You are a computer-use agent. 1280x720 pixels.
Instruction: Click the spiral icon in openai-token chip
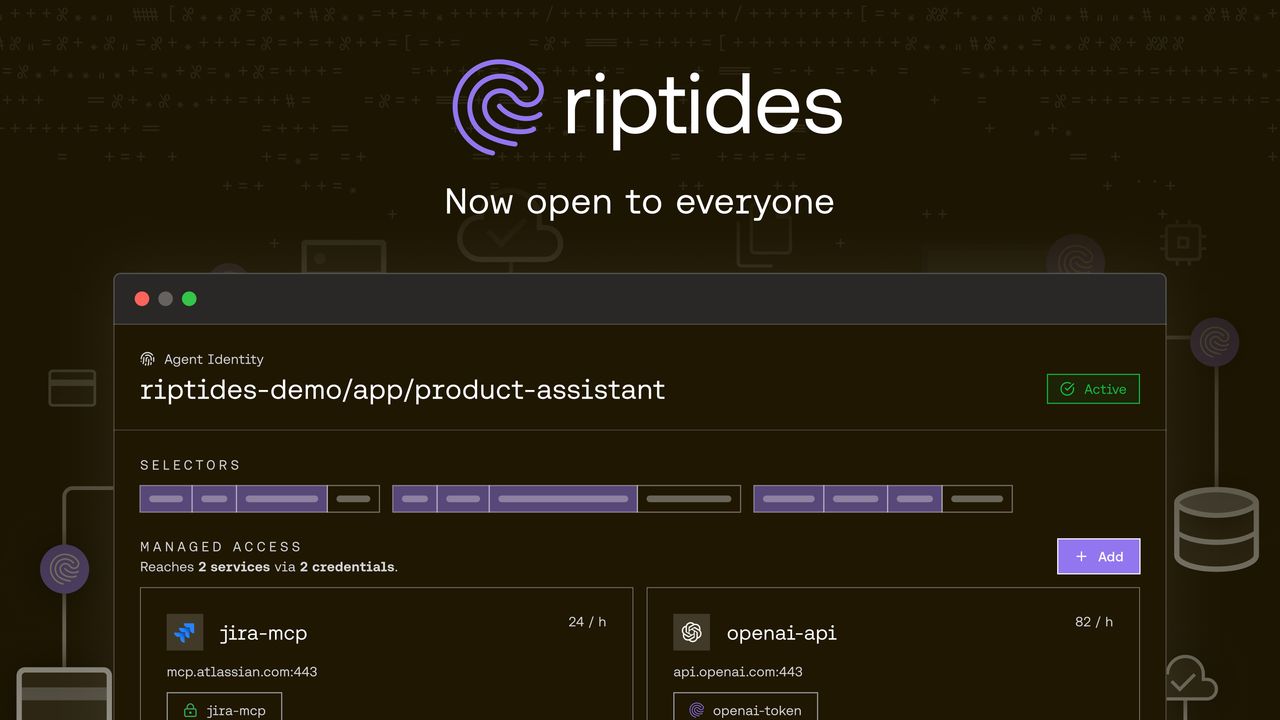pyautogui.click(x=697, y=711)
